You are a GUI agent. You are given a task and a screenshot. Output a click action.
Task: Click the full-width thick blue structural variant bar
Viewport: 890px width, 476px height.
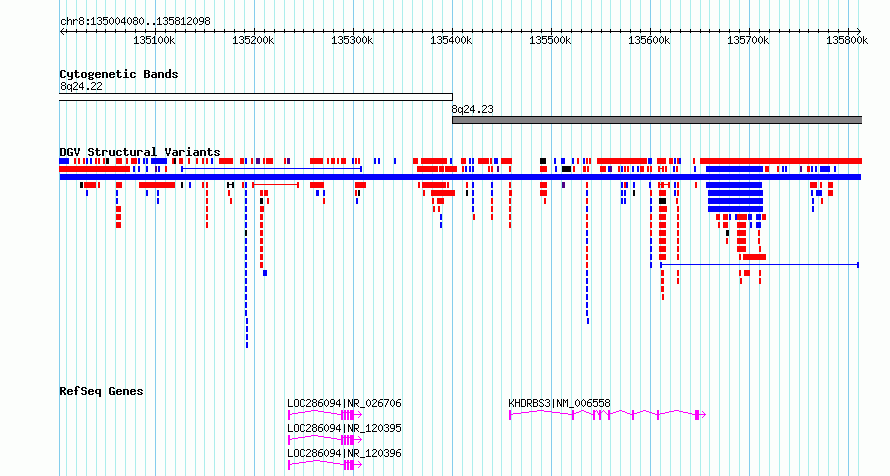[x=460, y=178]
